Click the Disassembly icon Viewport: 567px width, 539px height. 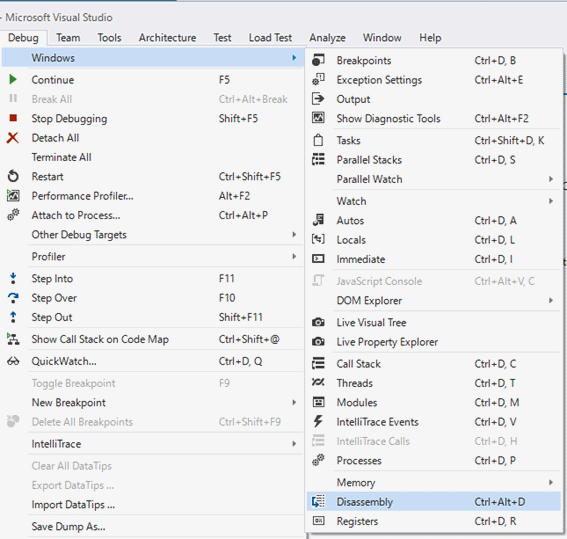pos(318,501)
